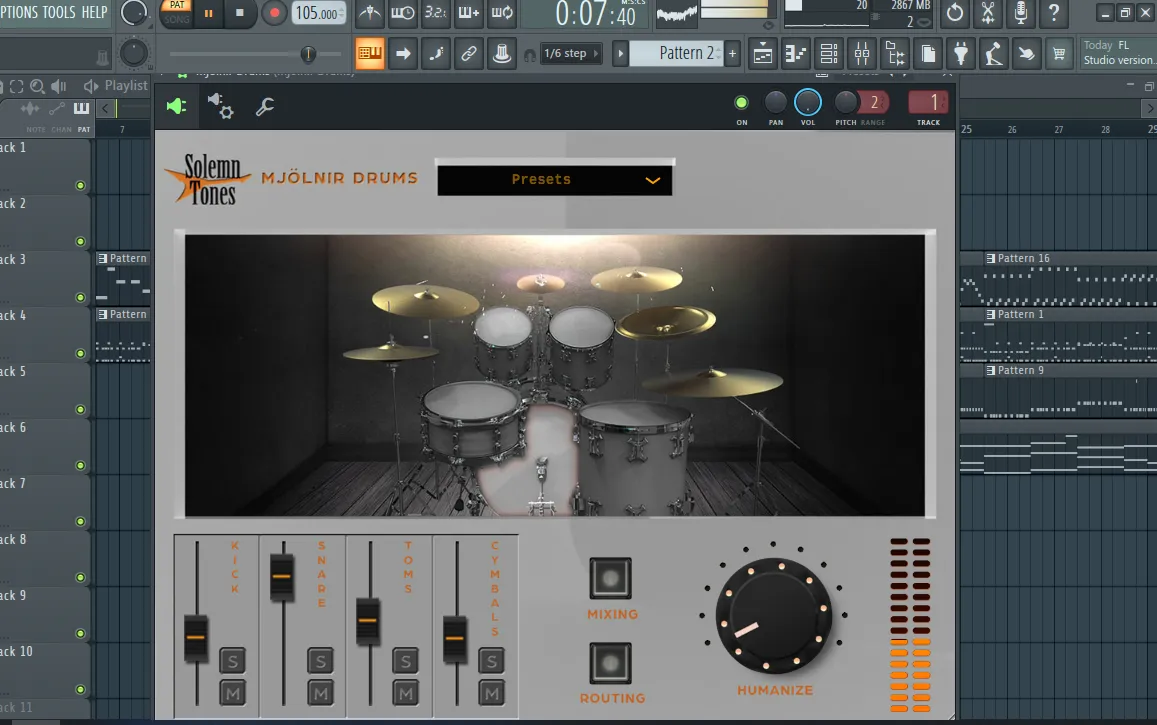The image size is (1157, 725).
Task: Toggle the metronome icon
Action: click(x=370, y=13)
